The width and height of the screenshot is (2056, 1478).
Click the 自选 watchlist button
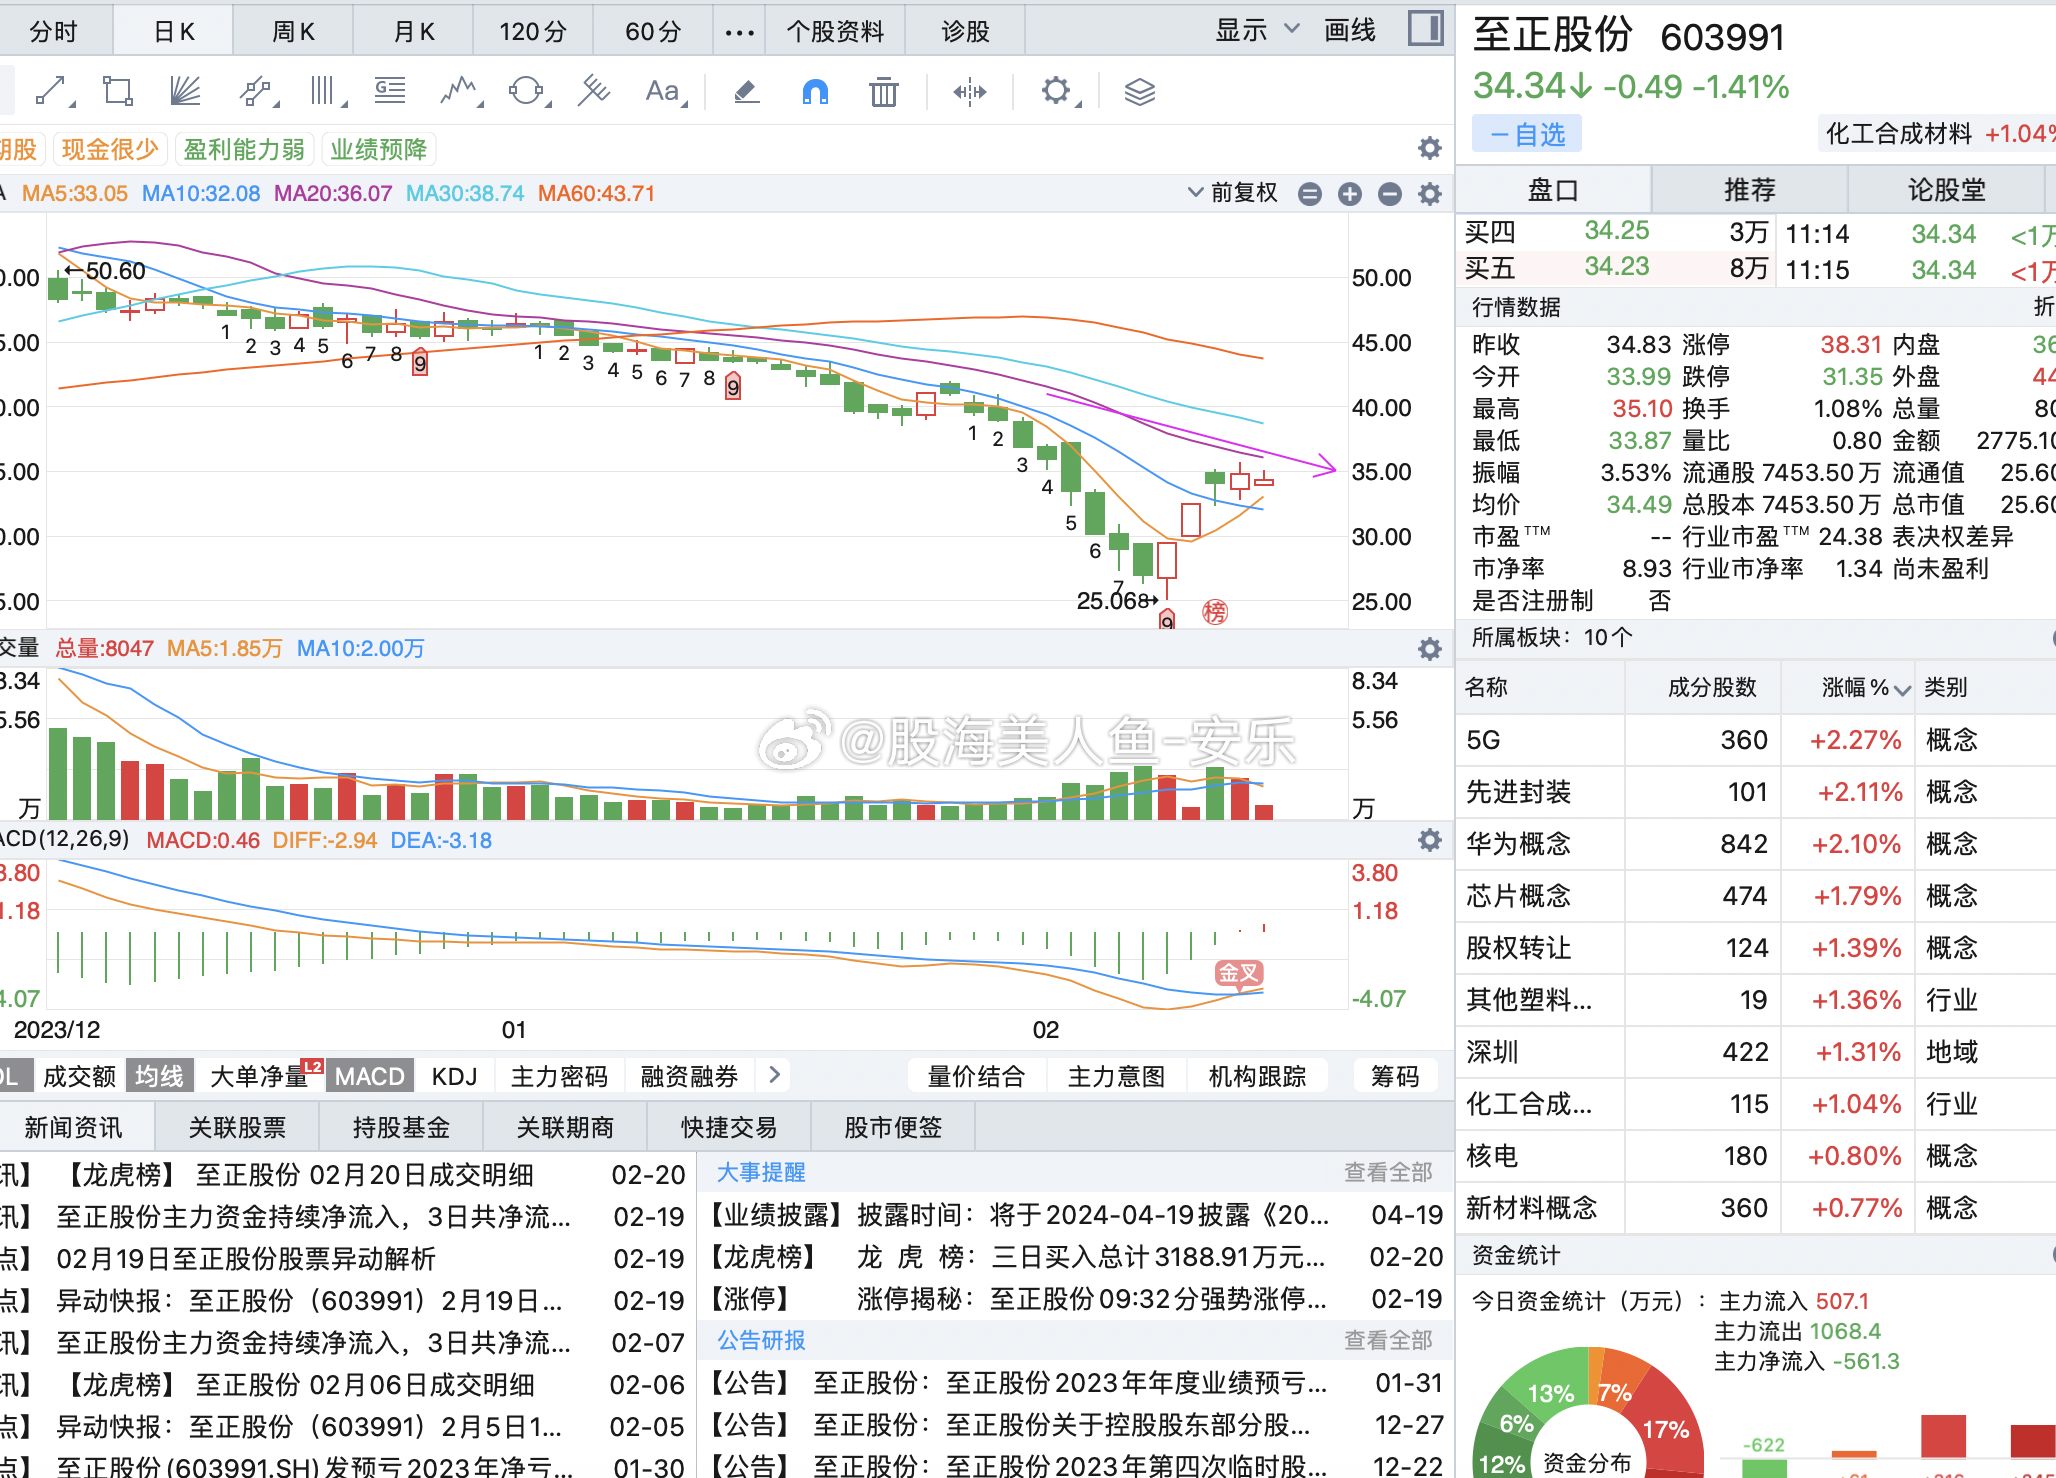[1526, 134]
